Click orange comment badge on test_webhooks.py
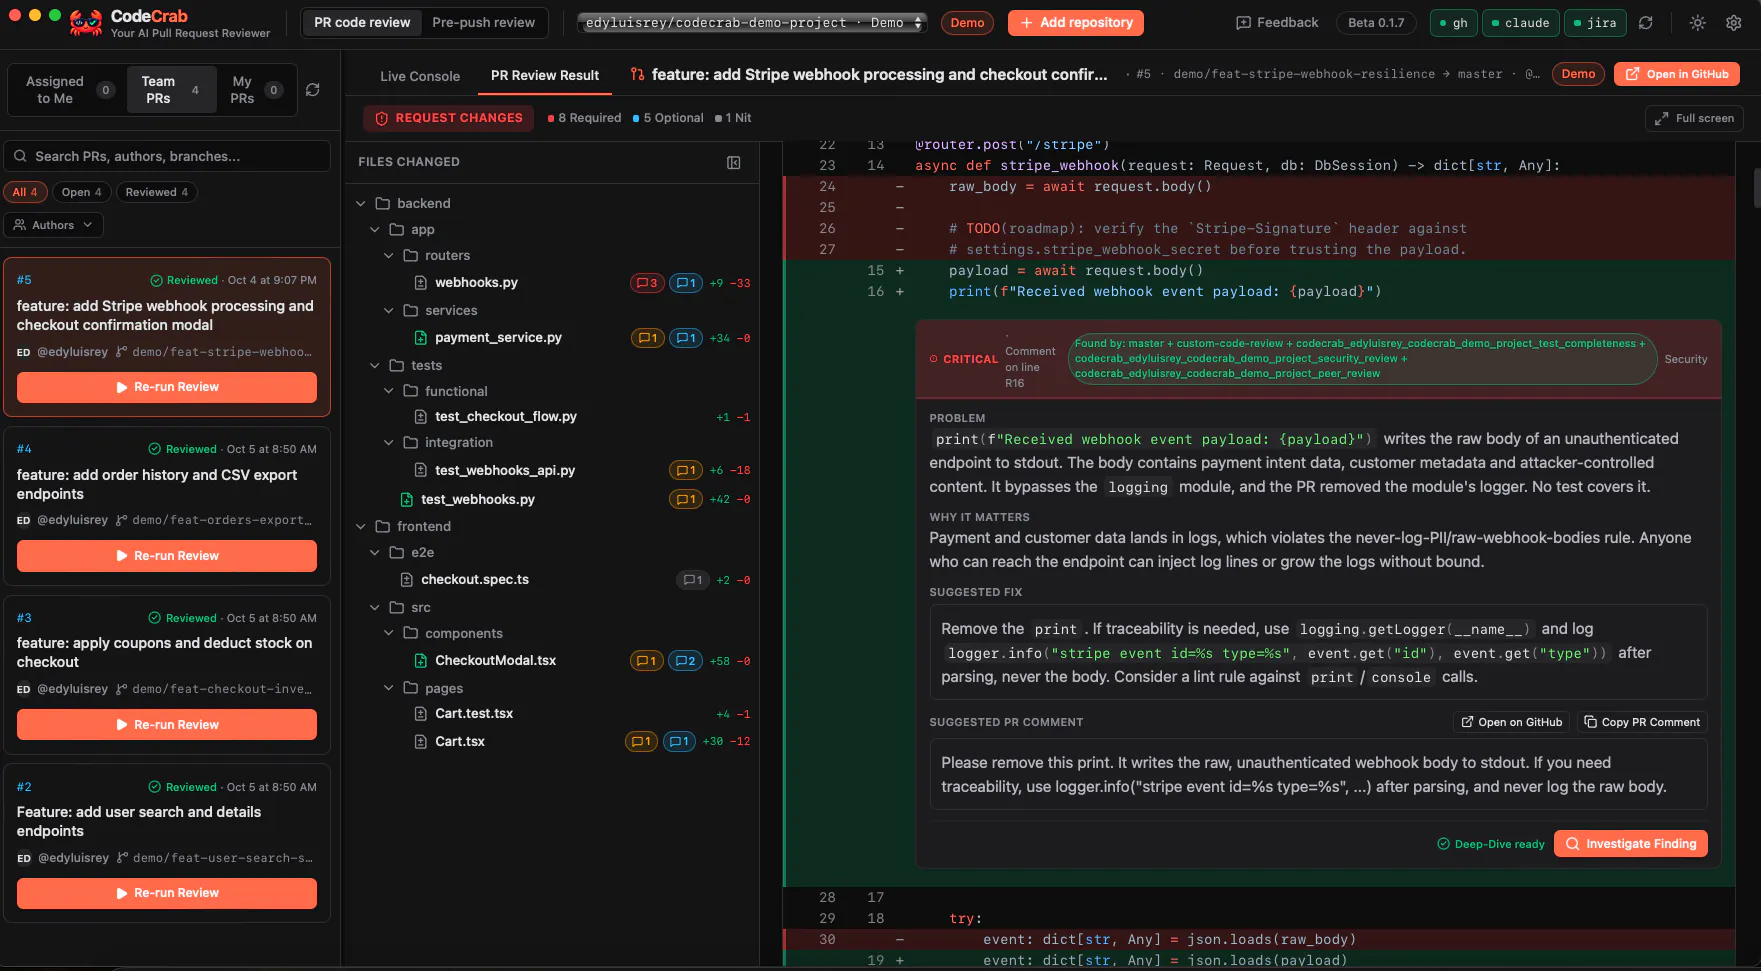This screenshot has width=1761, height=971. (x=686, y=499)
